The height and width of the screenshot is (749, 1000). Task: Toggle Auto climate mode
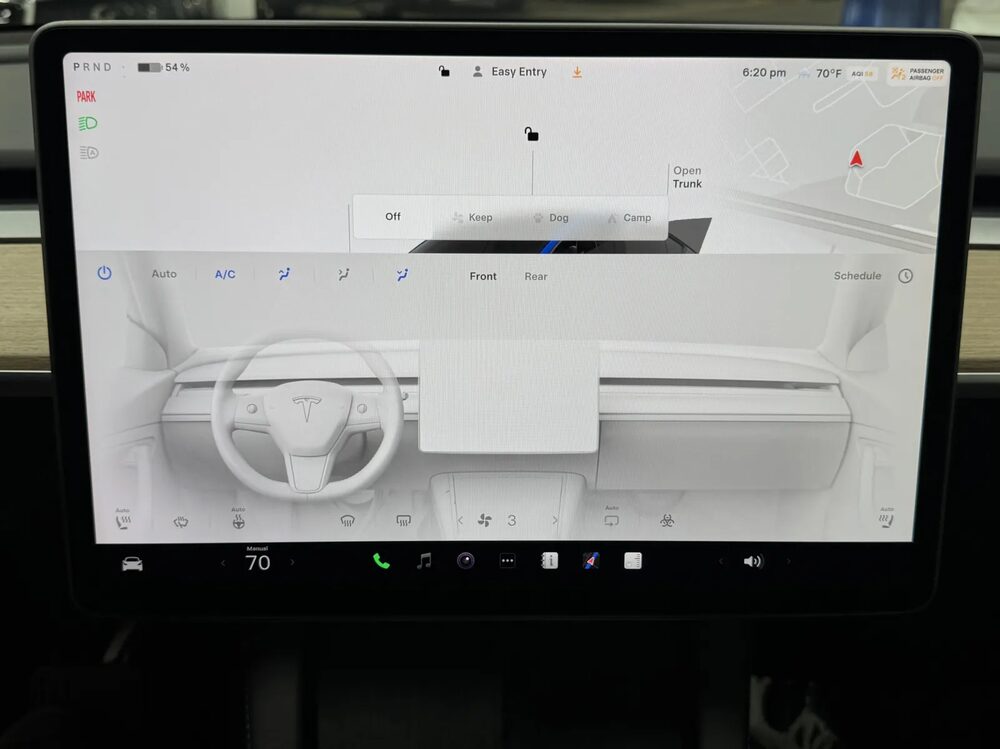(x=164, y=274)
